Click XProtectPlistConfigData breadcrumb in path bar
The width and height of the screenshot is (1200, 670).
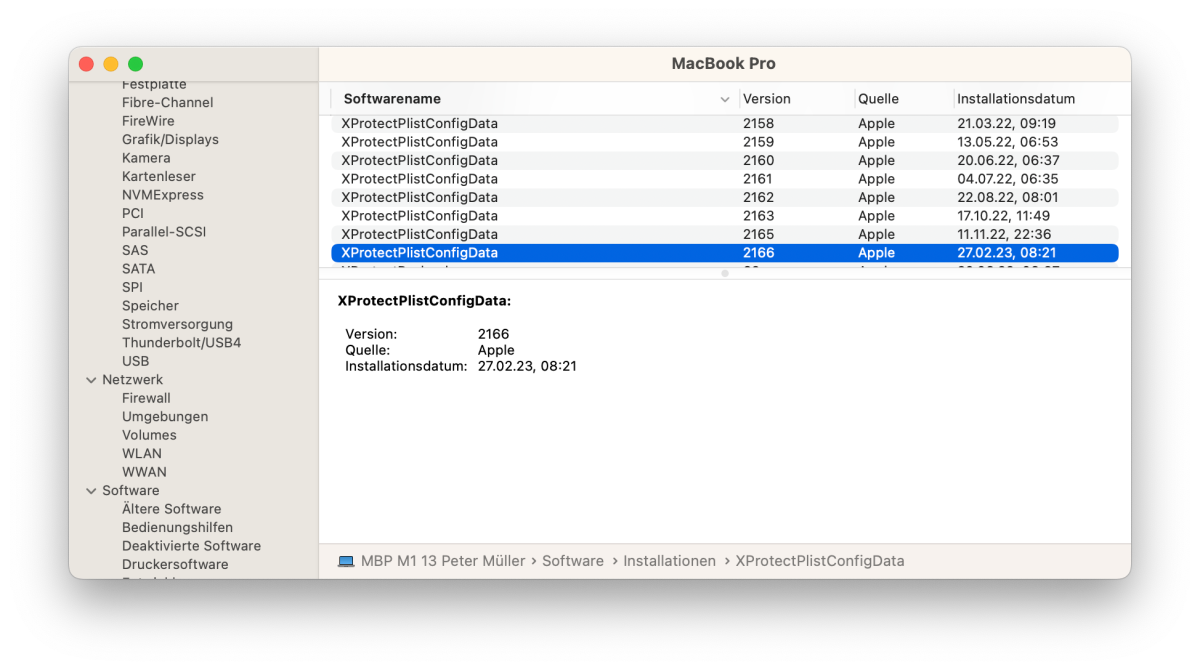820,561
